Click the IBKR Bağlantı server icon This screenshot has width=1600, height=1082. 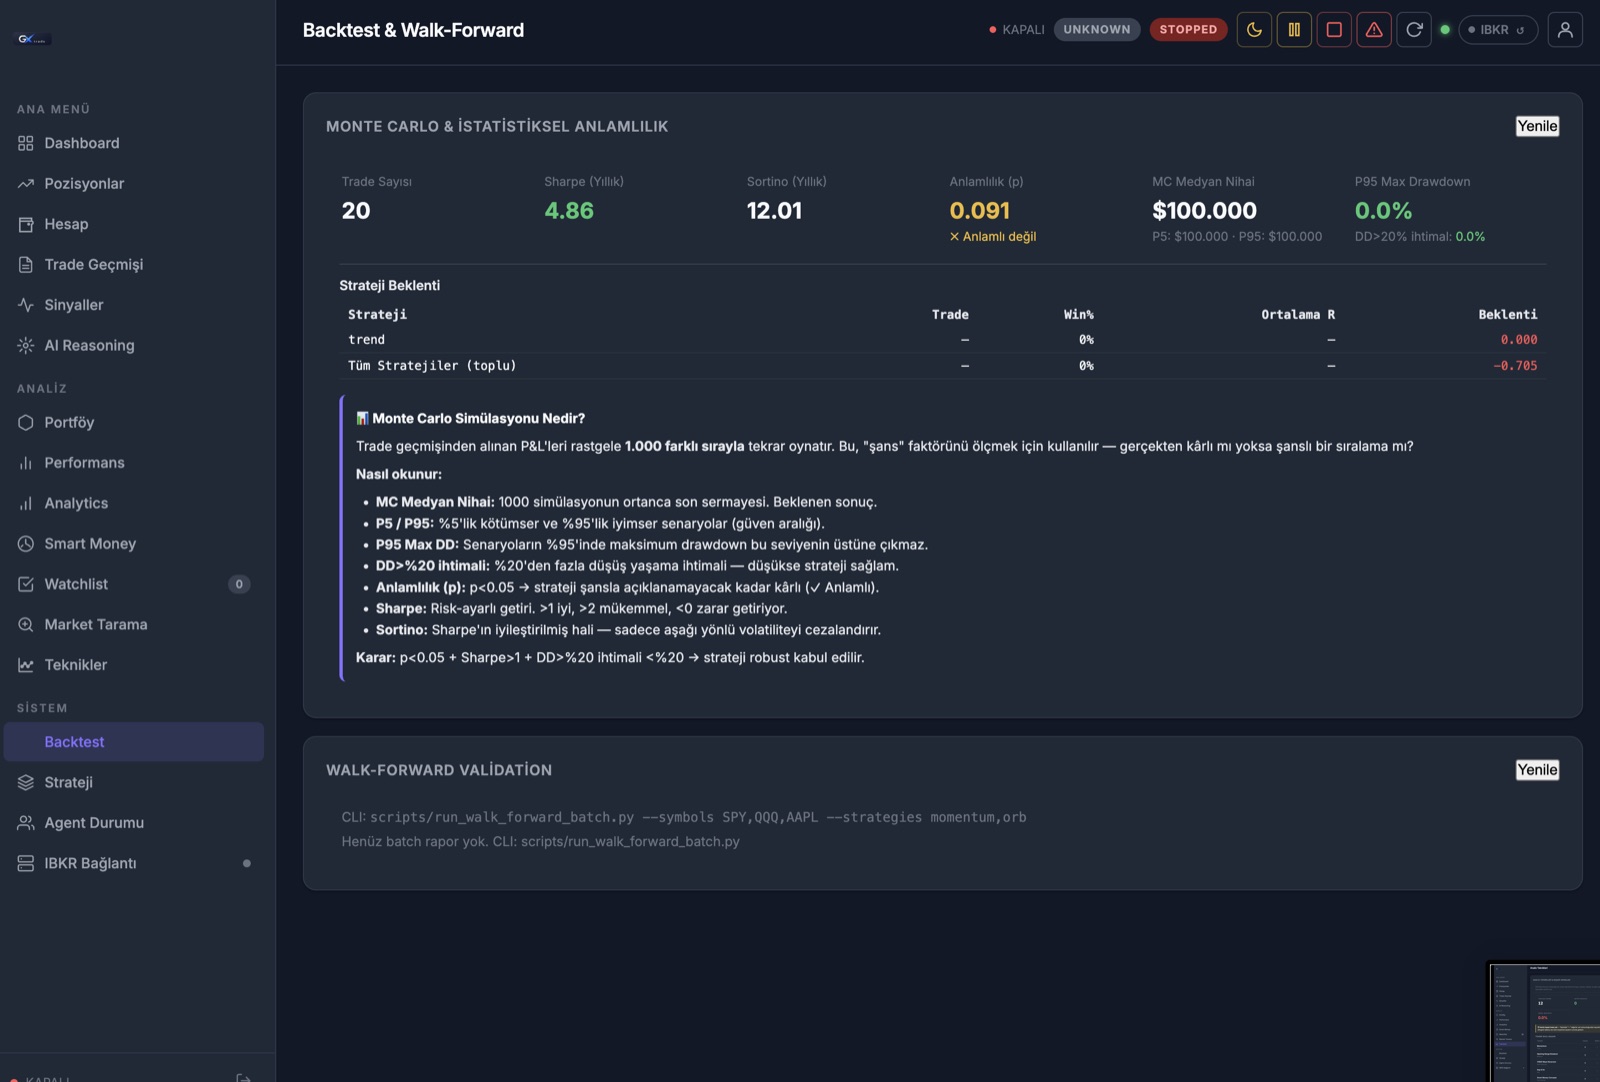coord(26,863)
